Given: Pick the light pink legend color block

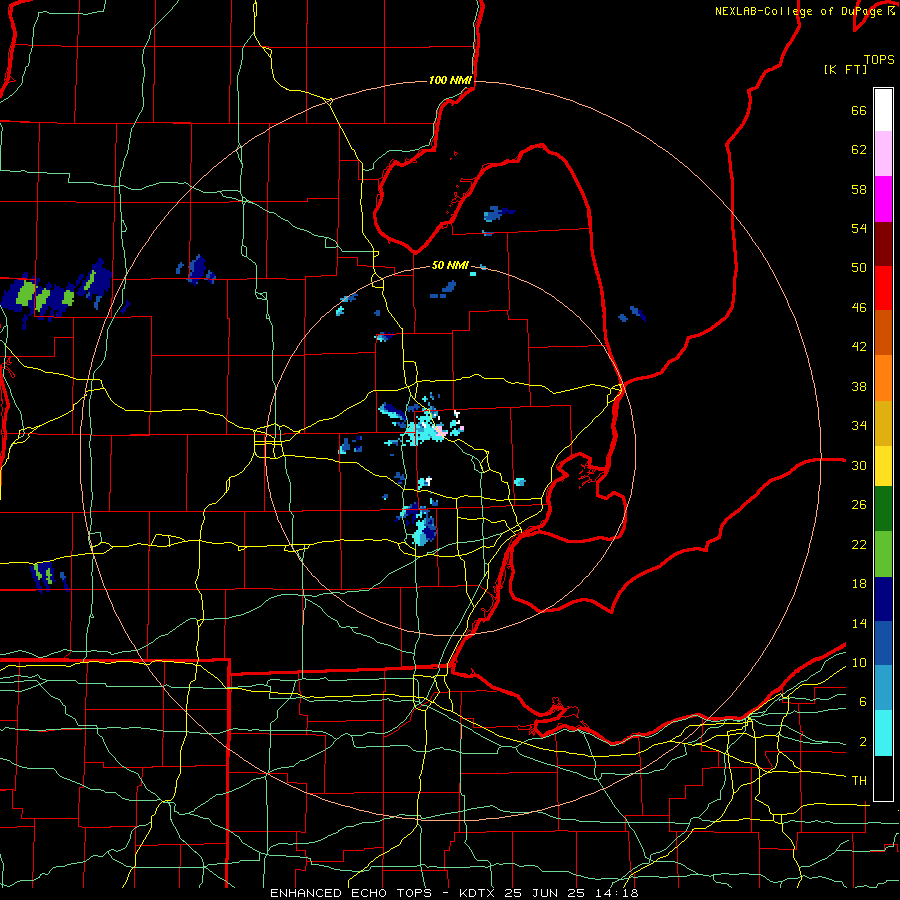Looking at the screenshot, I should coord(883,154).
